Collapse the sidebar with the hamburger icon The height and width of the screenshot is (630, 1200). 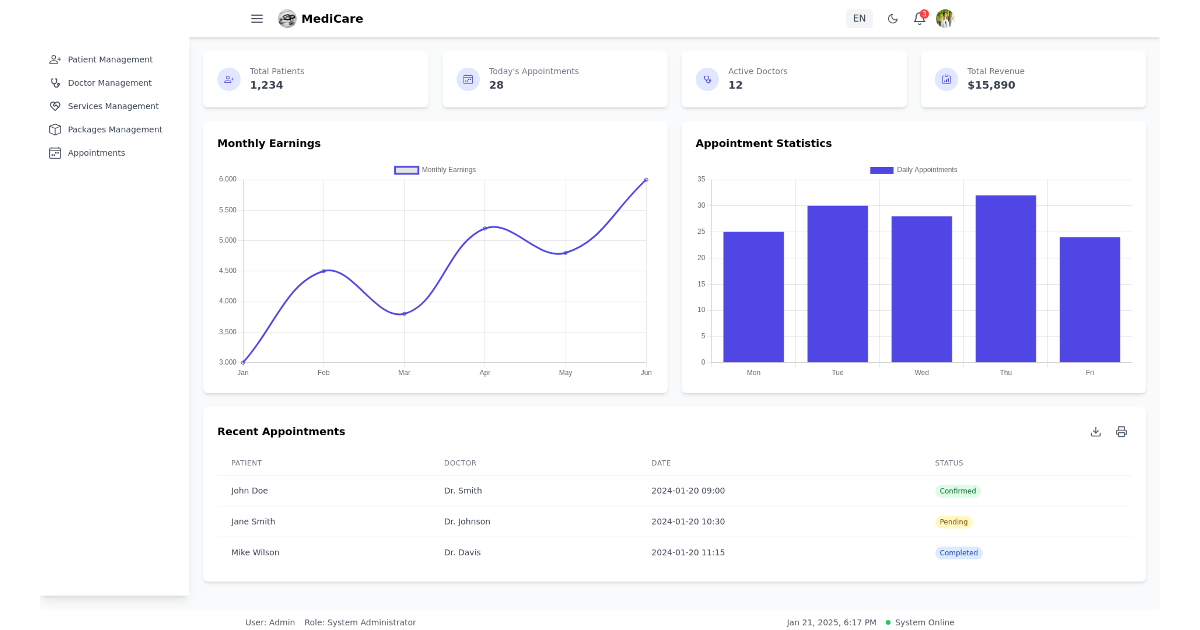(257, 18)
